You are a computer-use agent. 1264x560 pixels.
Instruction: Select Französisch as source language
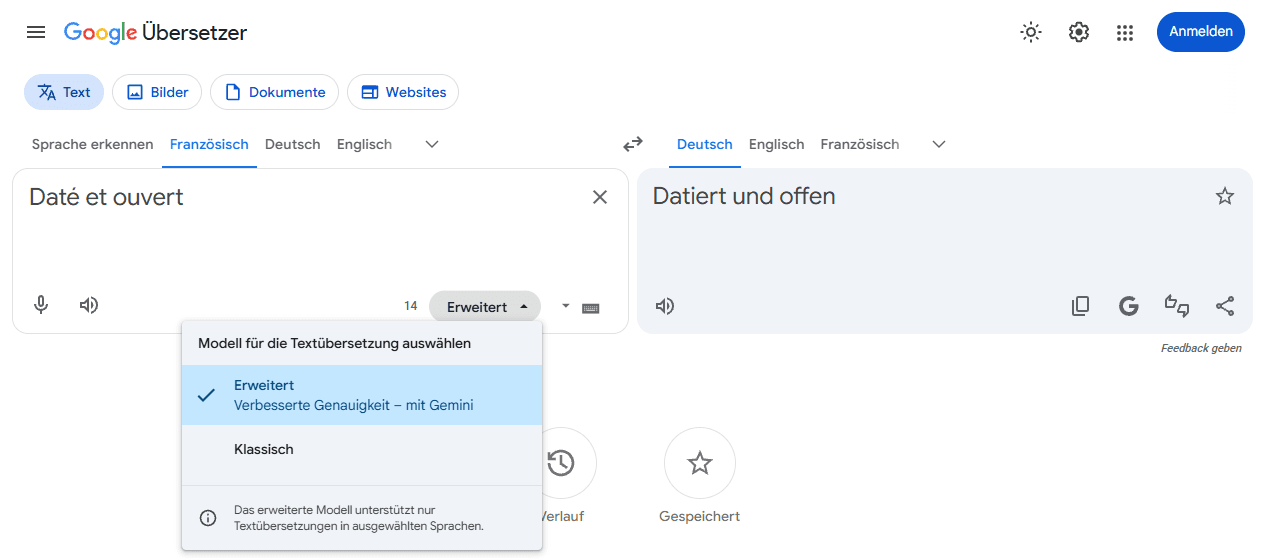click(x=209, y=144)
